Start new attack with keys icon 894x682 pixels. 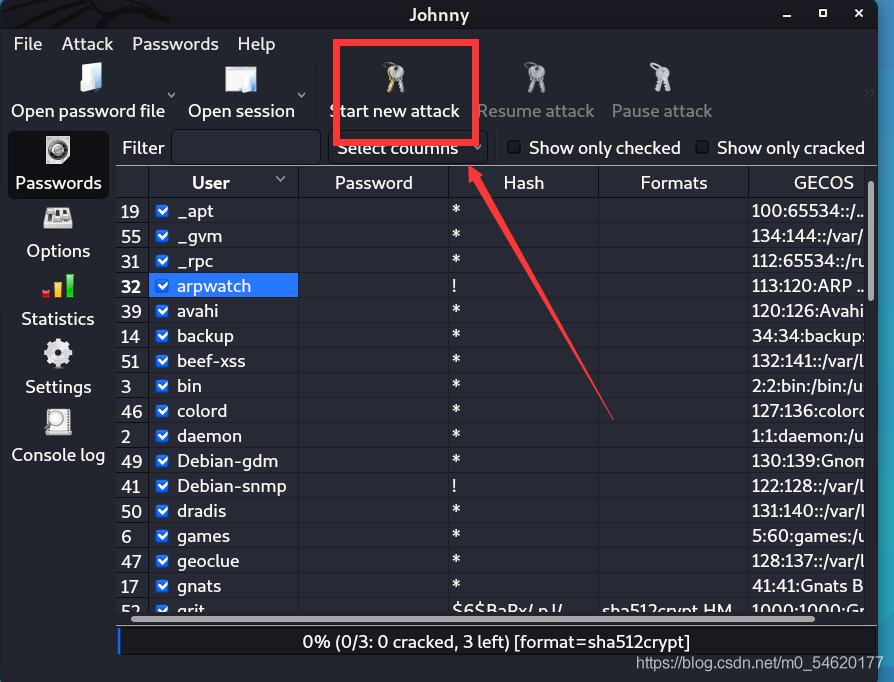point(395,78)
